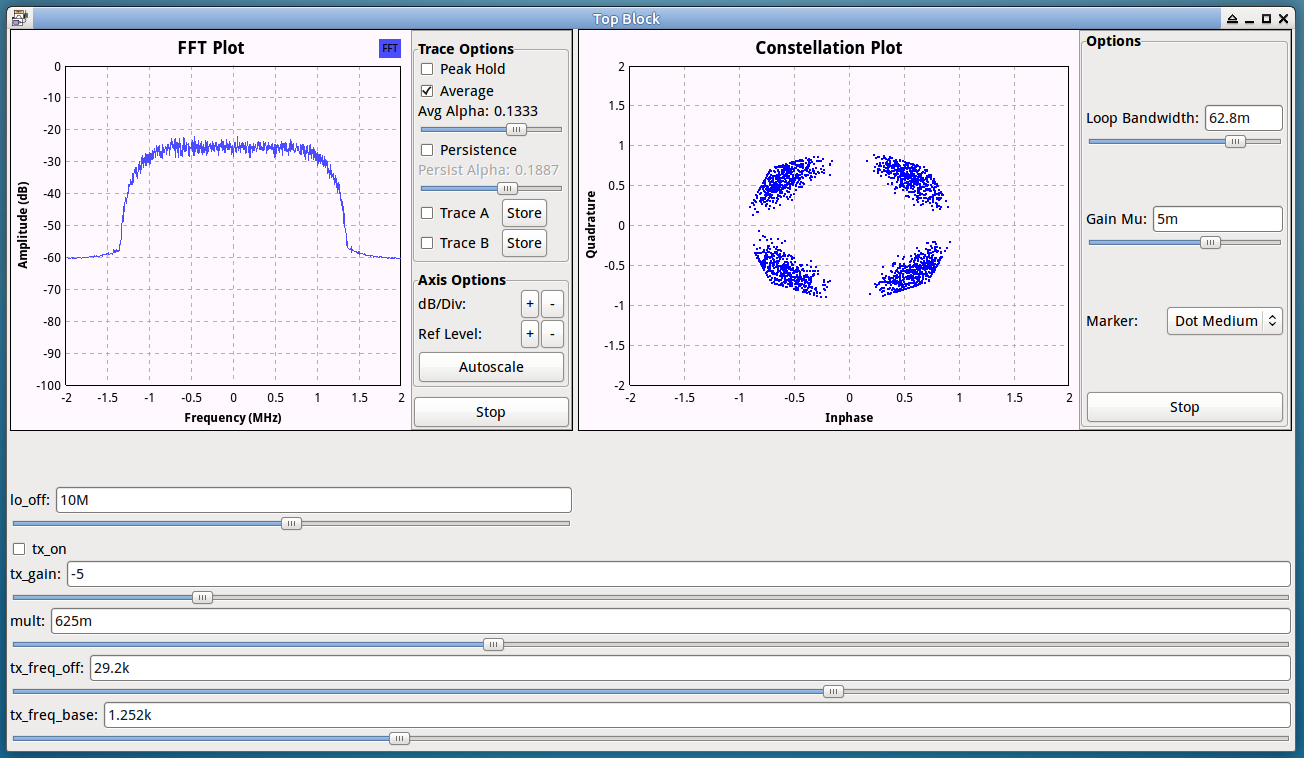Image resolution: width=1304 pixels, height=758 pixels.
Task: Maximize the Top Block window
Action: 1266,19
